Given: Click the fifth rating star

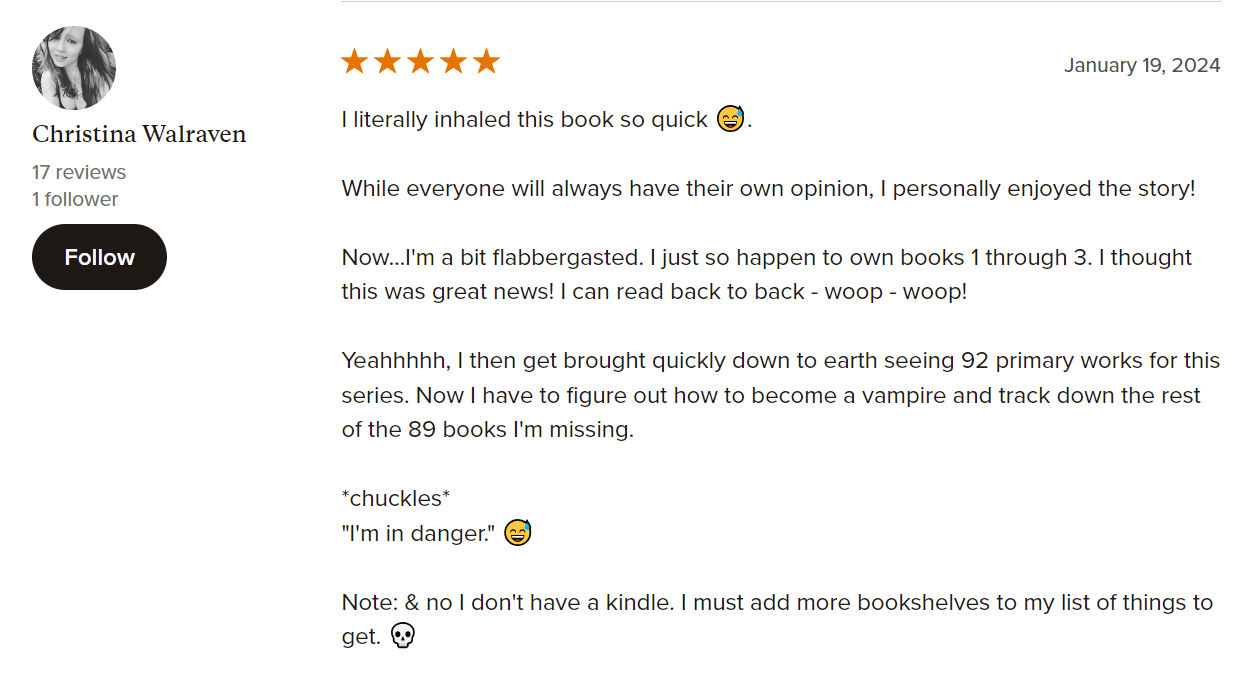Looking at the screenshot, I should click(x=486, y=62).
